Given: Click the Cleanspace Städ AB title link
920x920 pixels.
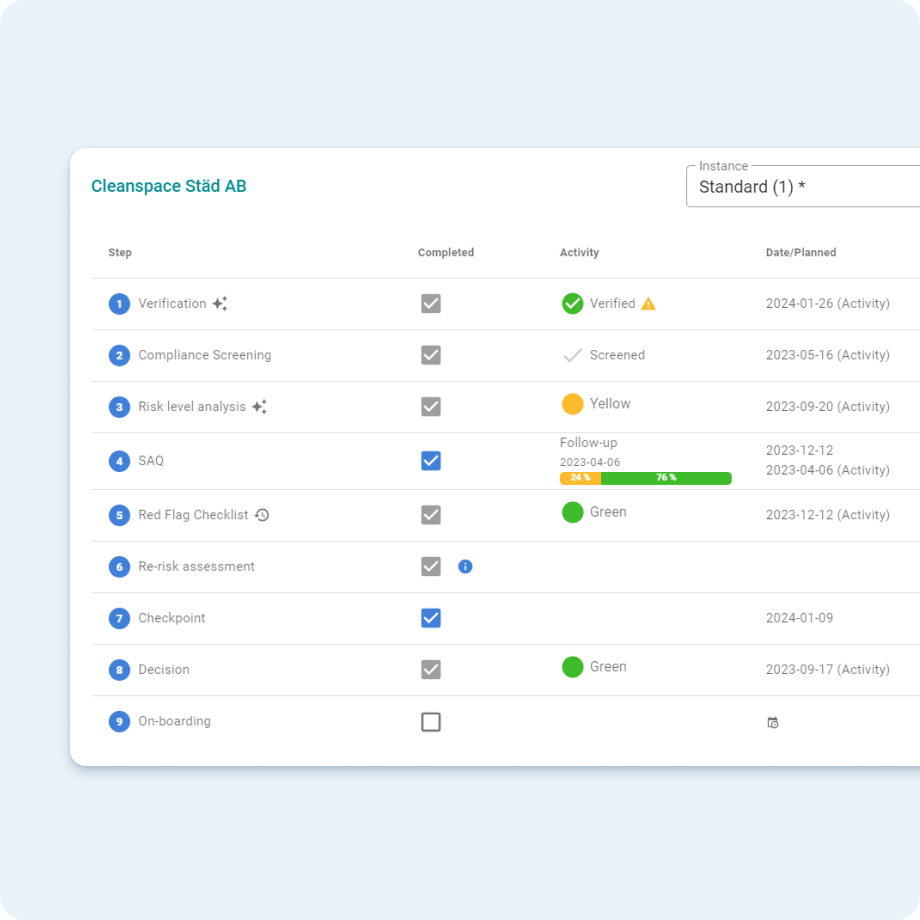Looking at the screenshot, I should pos(169,186).
